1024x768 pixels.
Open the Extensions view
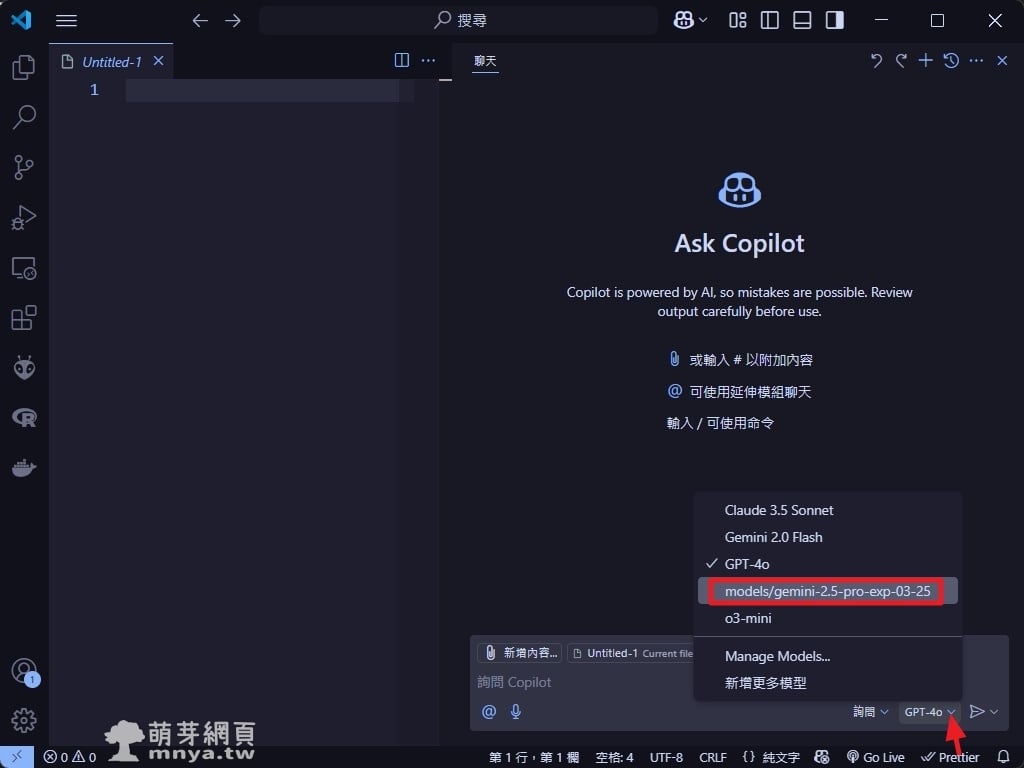pos(24,318)
